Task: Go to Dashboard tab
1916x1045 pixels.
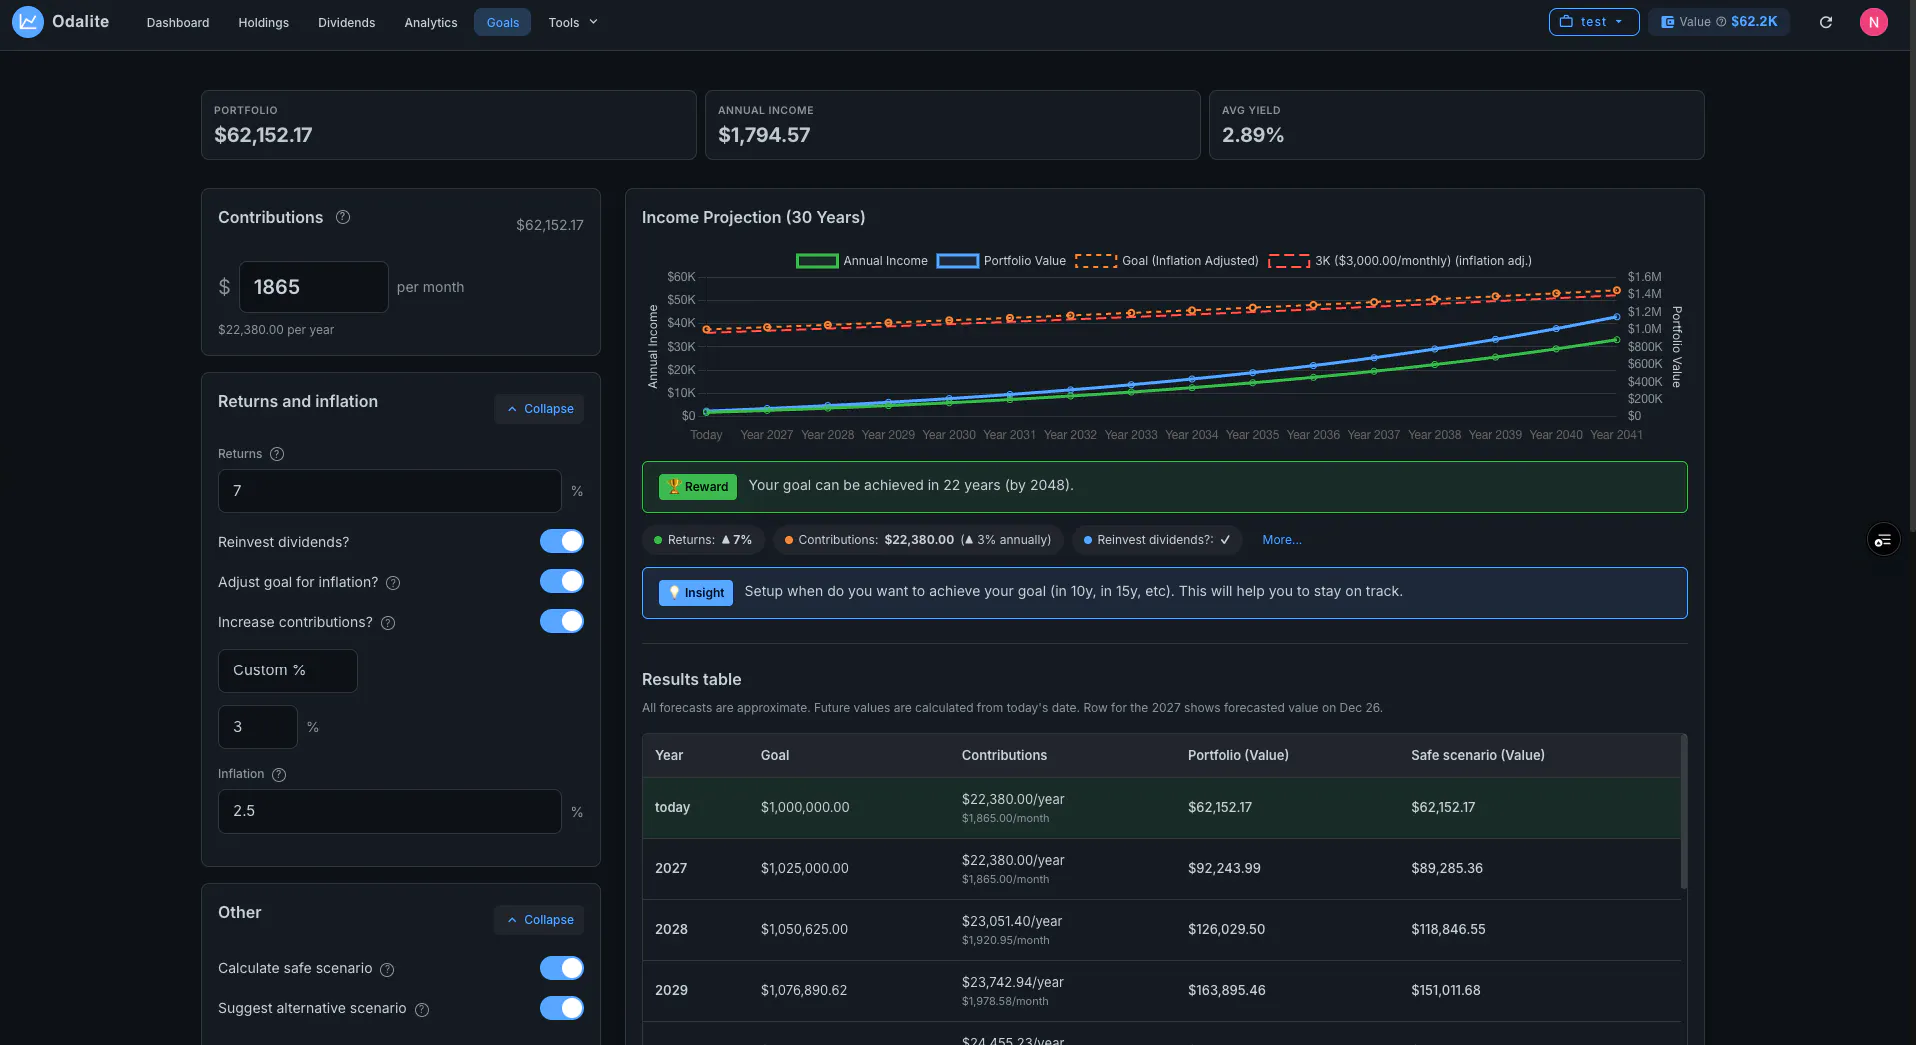Action: pos(178,22)
